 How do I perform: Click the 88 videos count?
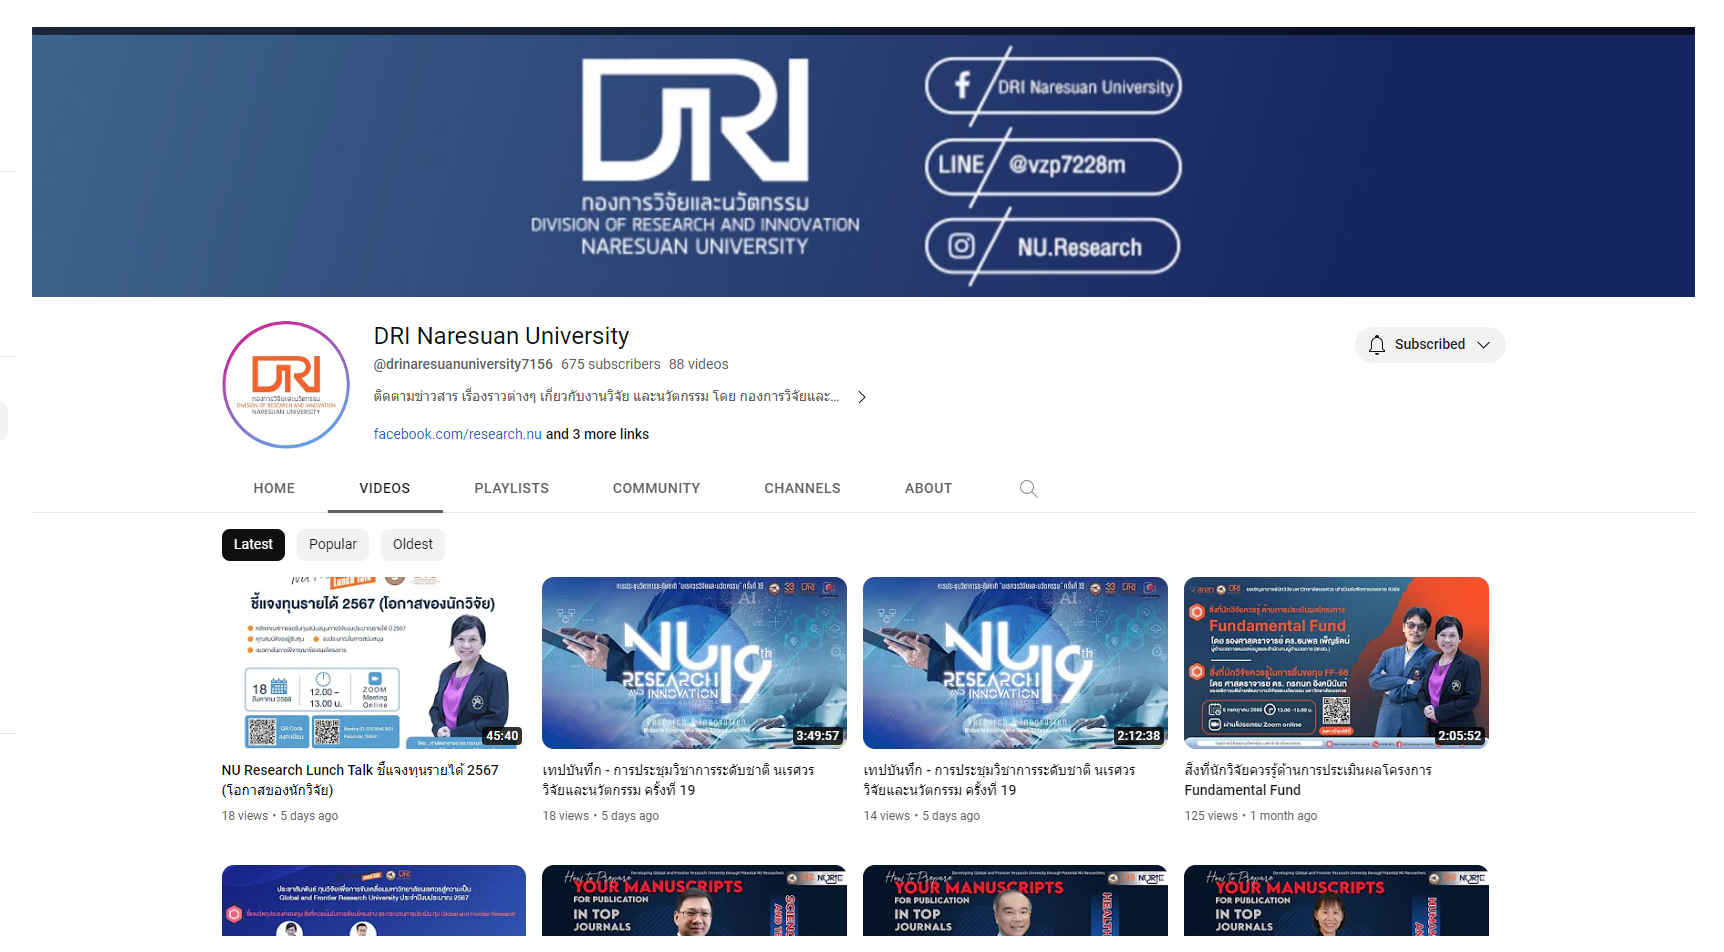tap(699, 364)
